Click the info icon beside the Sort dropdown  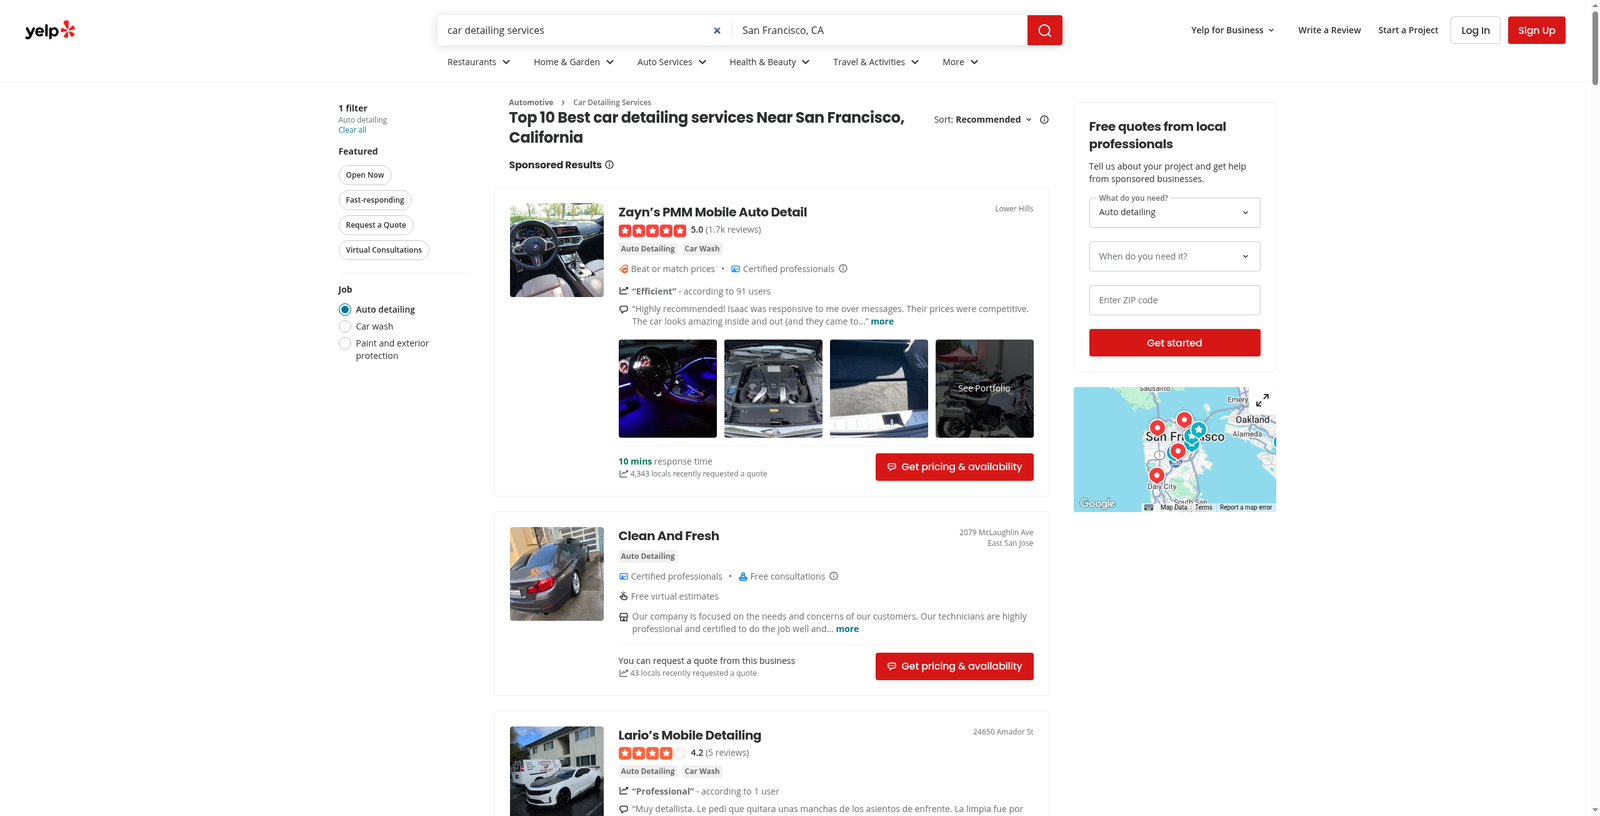point(1044,120)
